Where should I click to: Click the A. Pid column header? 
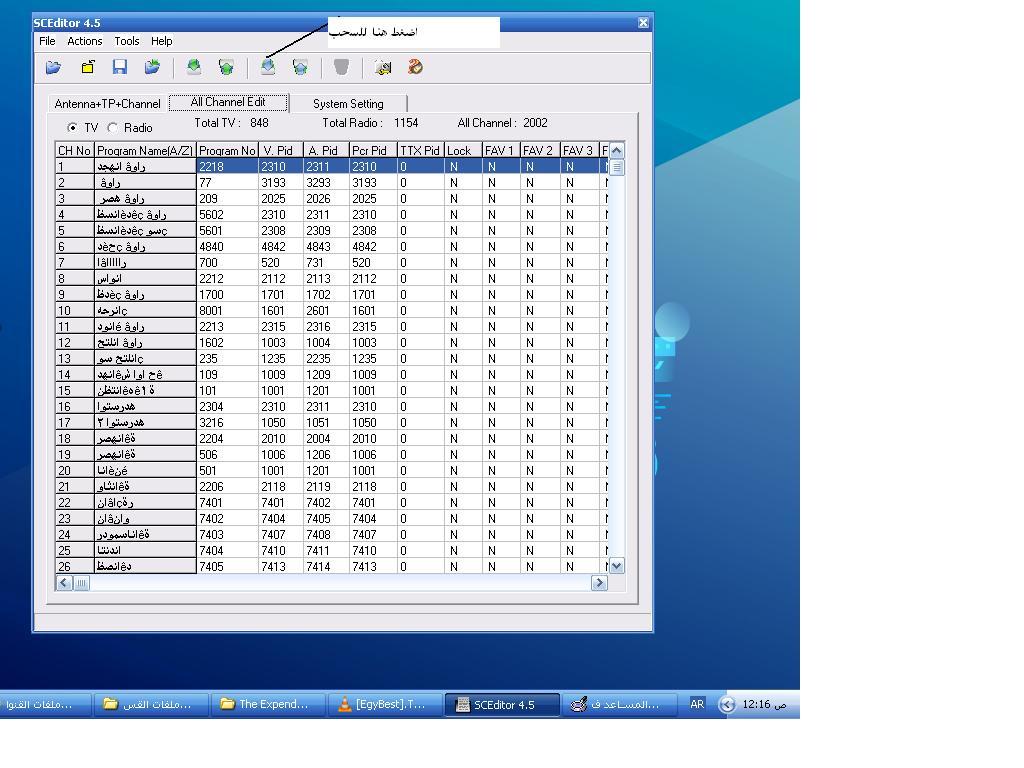326,150
